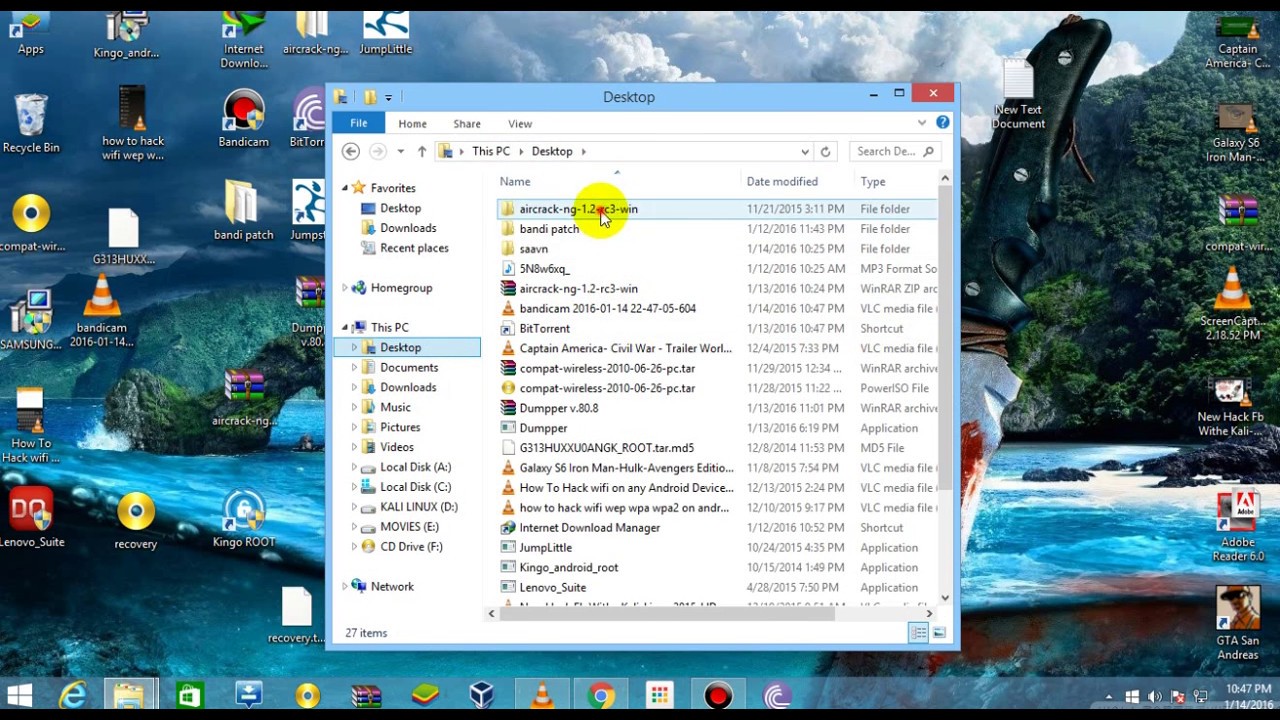
Task: Open recent locations dropdown arrow
Action: [x=400, y=151]
